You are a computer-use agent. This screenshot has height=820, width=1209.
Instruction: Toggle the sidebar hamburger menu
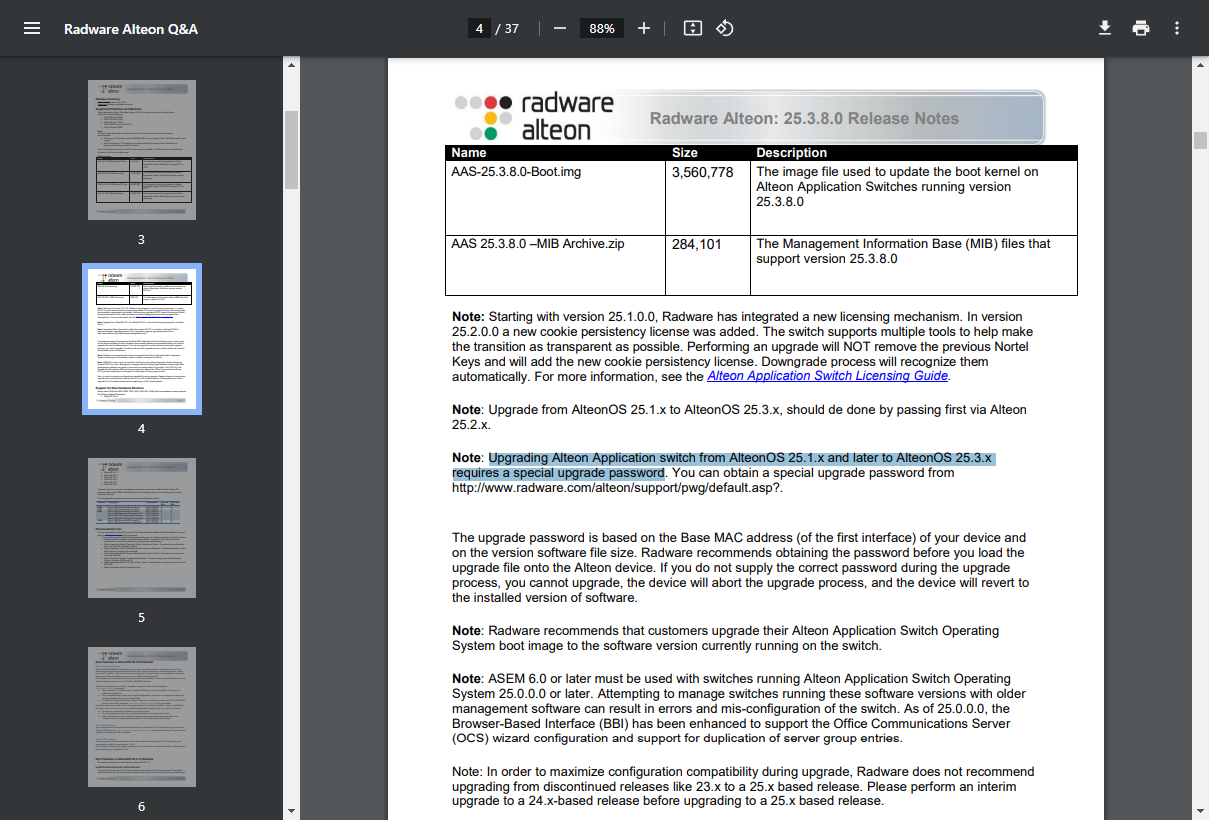[x=32, y=28]
